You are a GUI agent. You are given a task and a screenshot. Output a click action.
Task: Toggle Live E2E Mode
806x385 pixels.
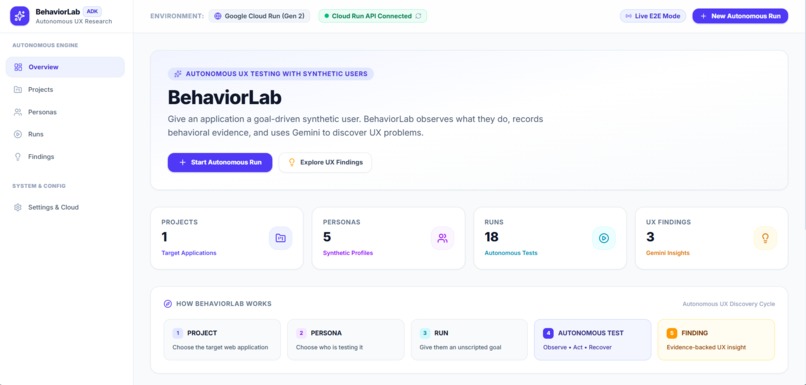click(x=652, y=16)
